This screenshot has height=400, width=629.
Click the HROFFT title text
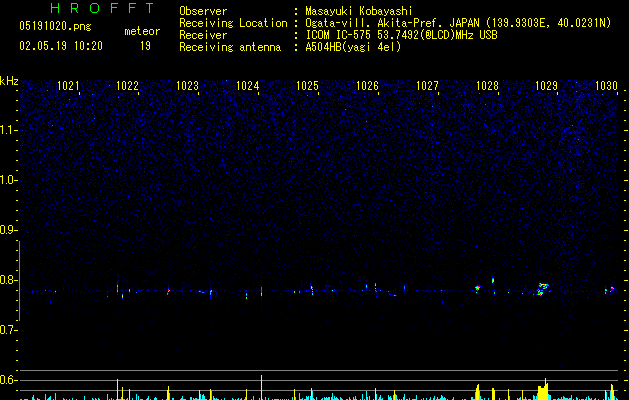click(x=102, y=8)
